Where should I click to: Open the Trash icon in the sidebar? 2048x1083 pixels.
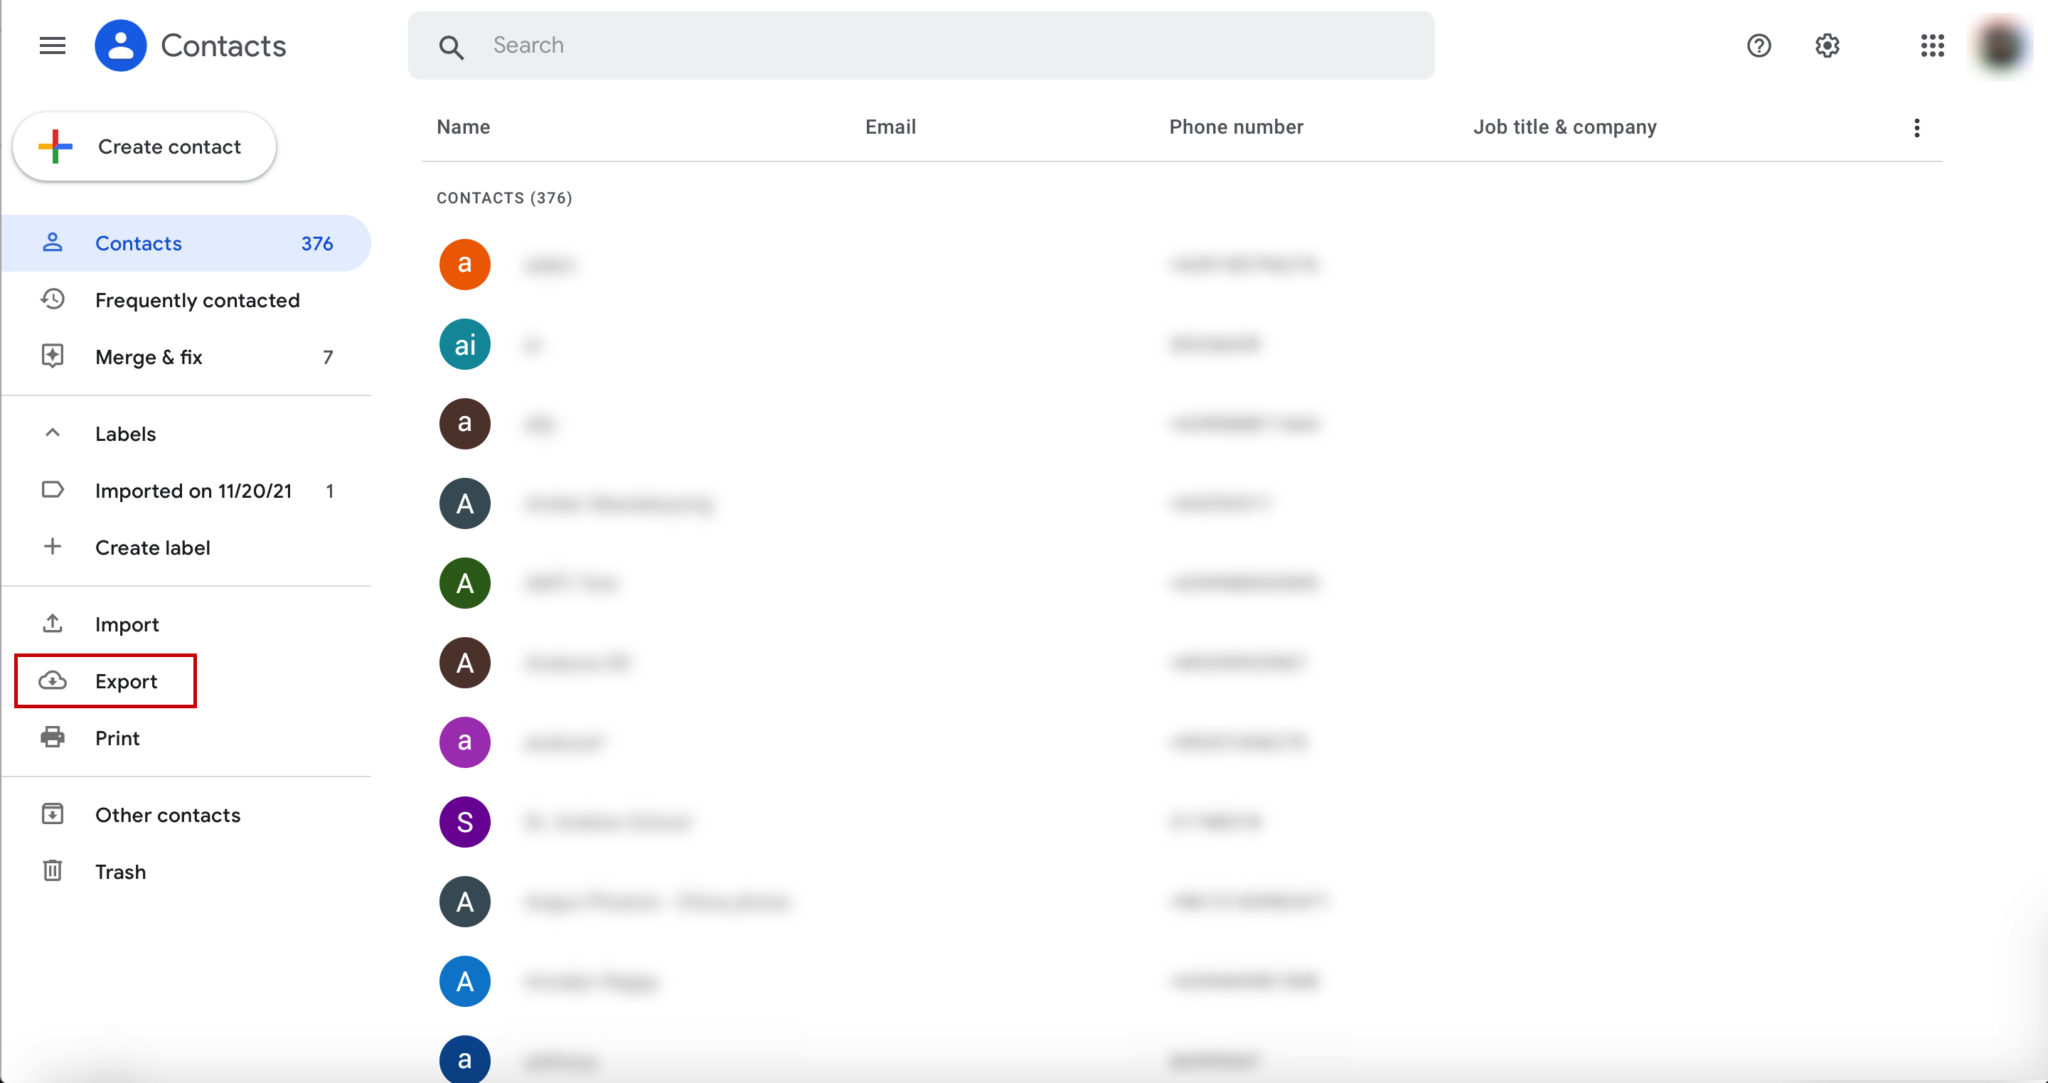point(53,871)
